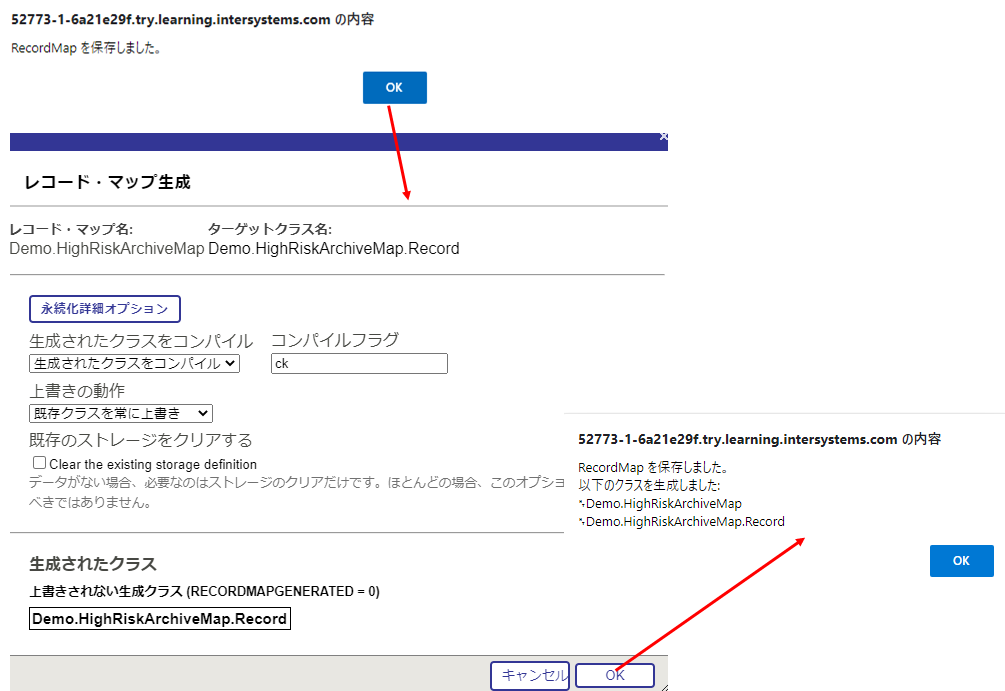Open 永続化詳細オプション settings
This screenshot has height=691, width=1005.
[x=105, y=308]
